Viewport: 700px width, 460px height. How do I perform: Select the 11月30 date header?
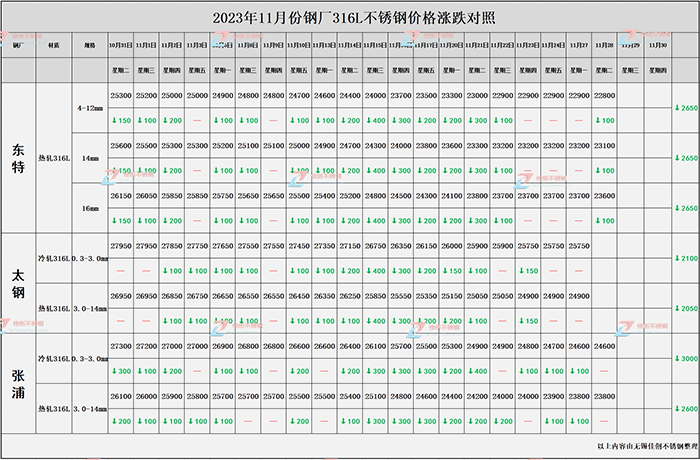pos(658,45)
